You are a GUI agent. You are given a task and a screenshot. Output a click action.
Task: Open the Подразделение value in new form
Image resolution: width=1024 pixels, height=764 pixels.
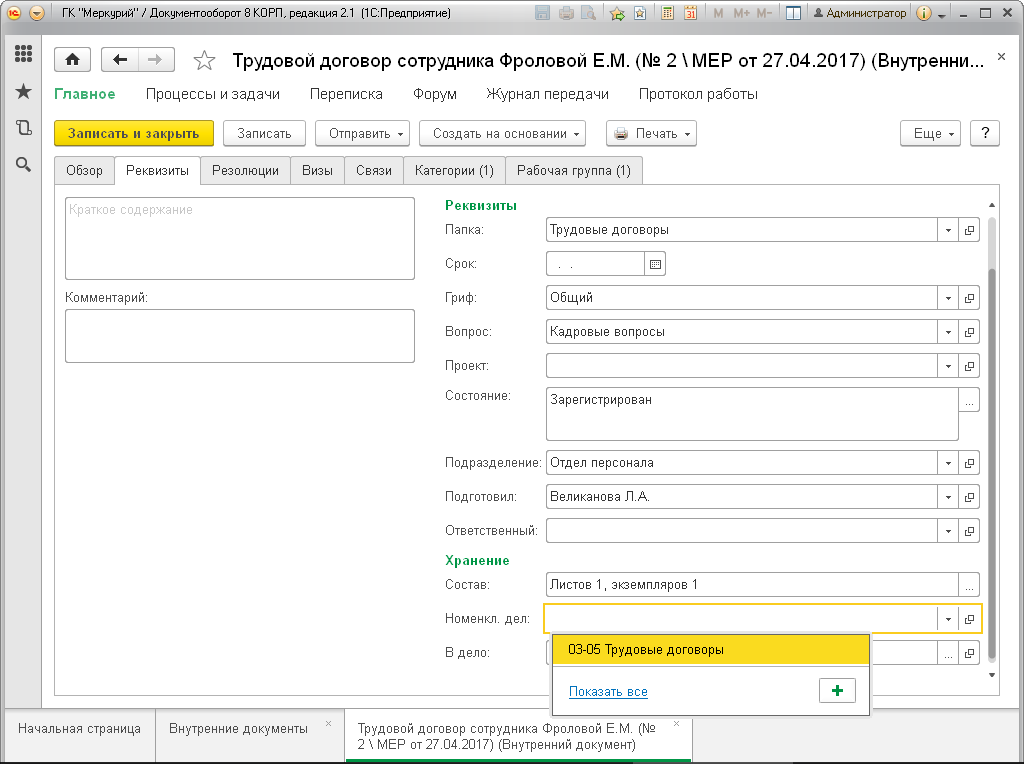pyautogui.click(x=969, y=463)
